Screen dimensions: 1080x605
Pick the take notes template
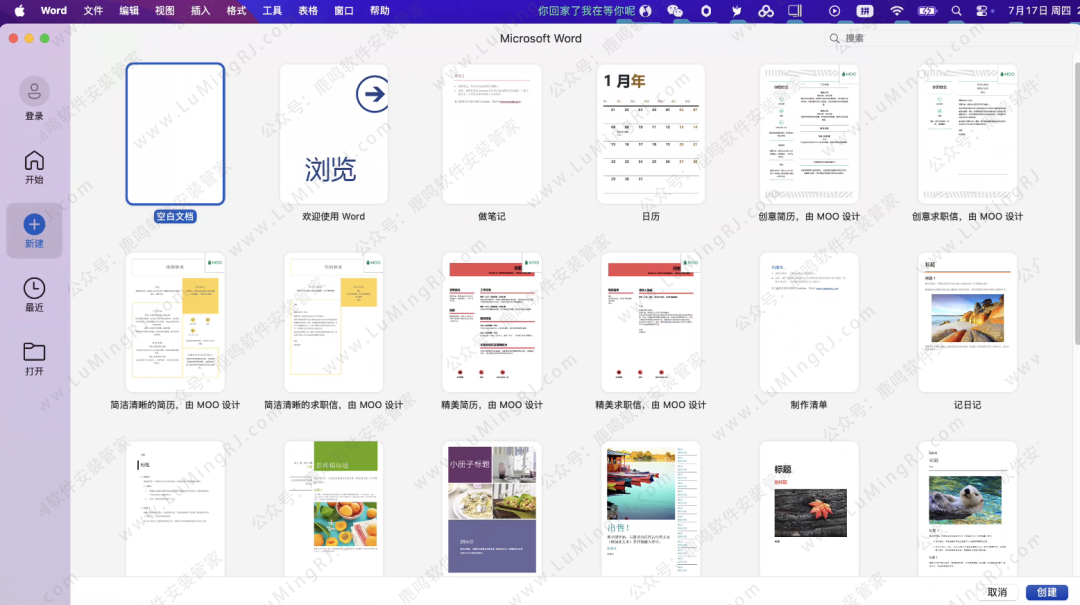[492, 134]
